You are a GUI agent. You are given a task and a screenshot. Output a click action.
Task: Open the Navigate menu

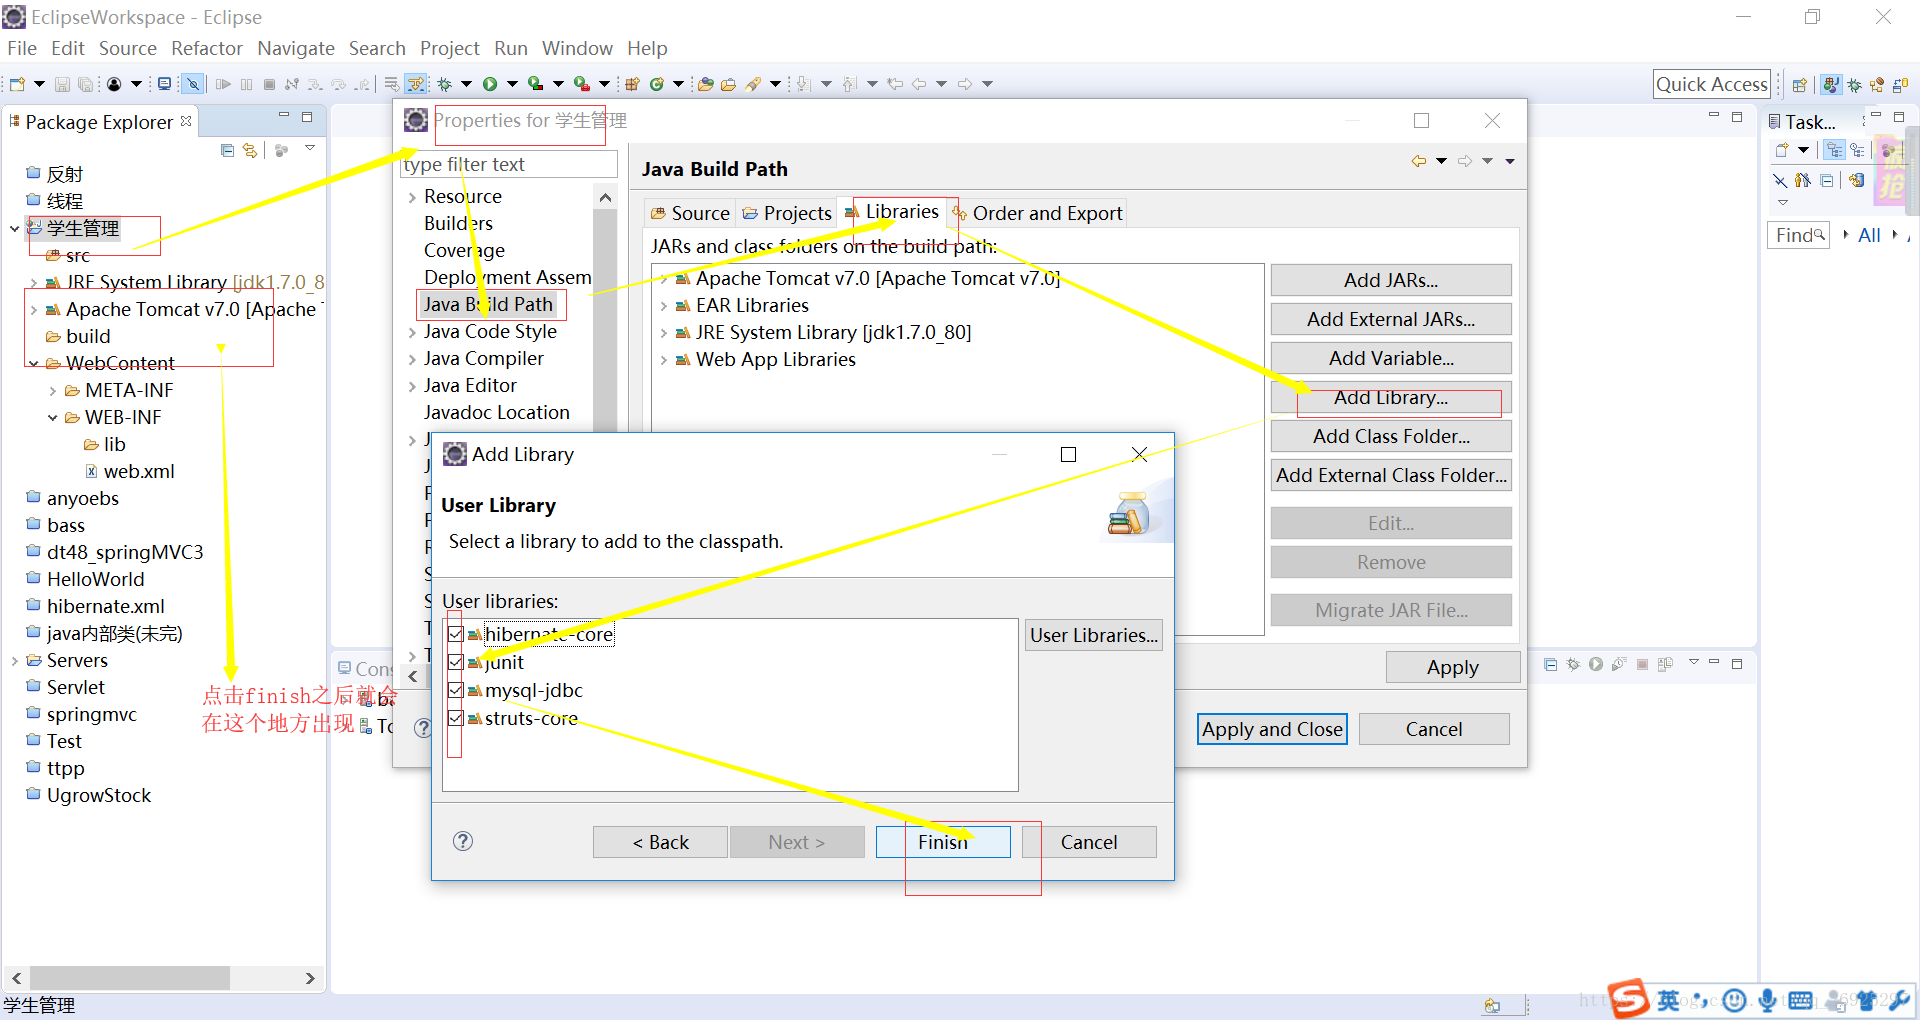click(296, 48)
